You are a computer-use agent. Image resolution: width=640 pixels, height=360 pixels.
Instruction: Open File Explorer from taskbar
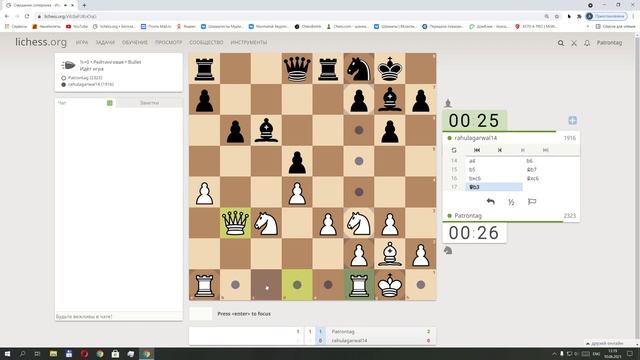[53, 353]
